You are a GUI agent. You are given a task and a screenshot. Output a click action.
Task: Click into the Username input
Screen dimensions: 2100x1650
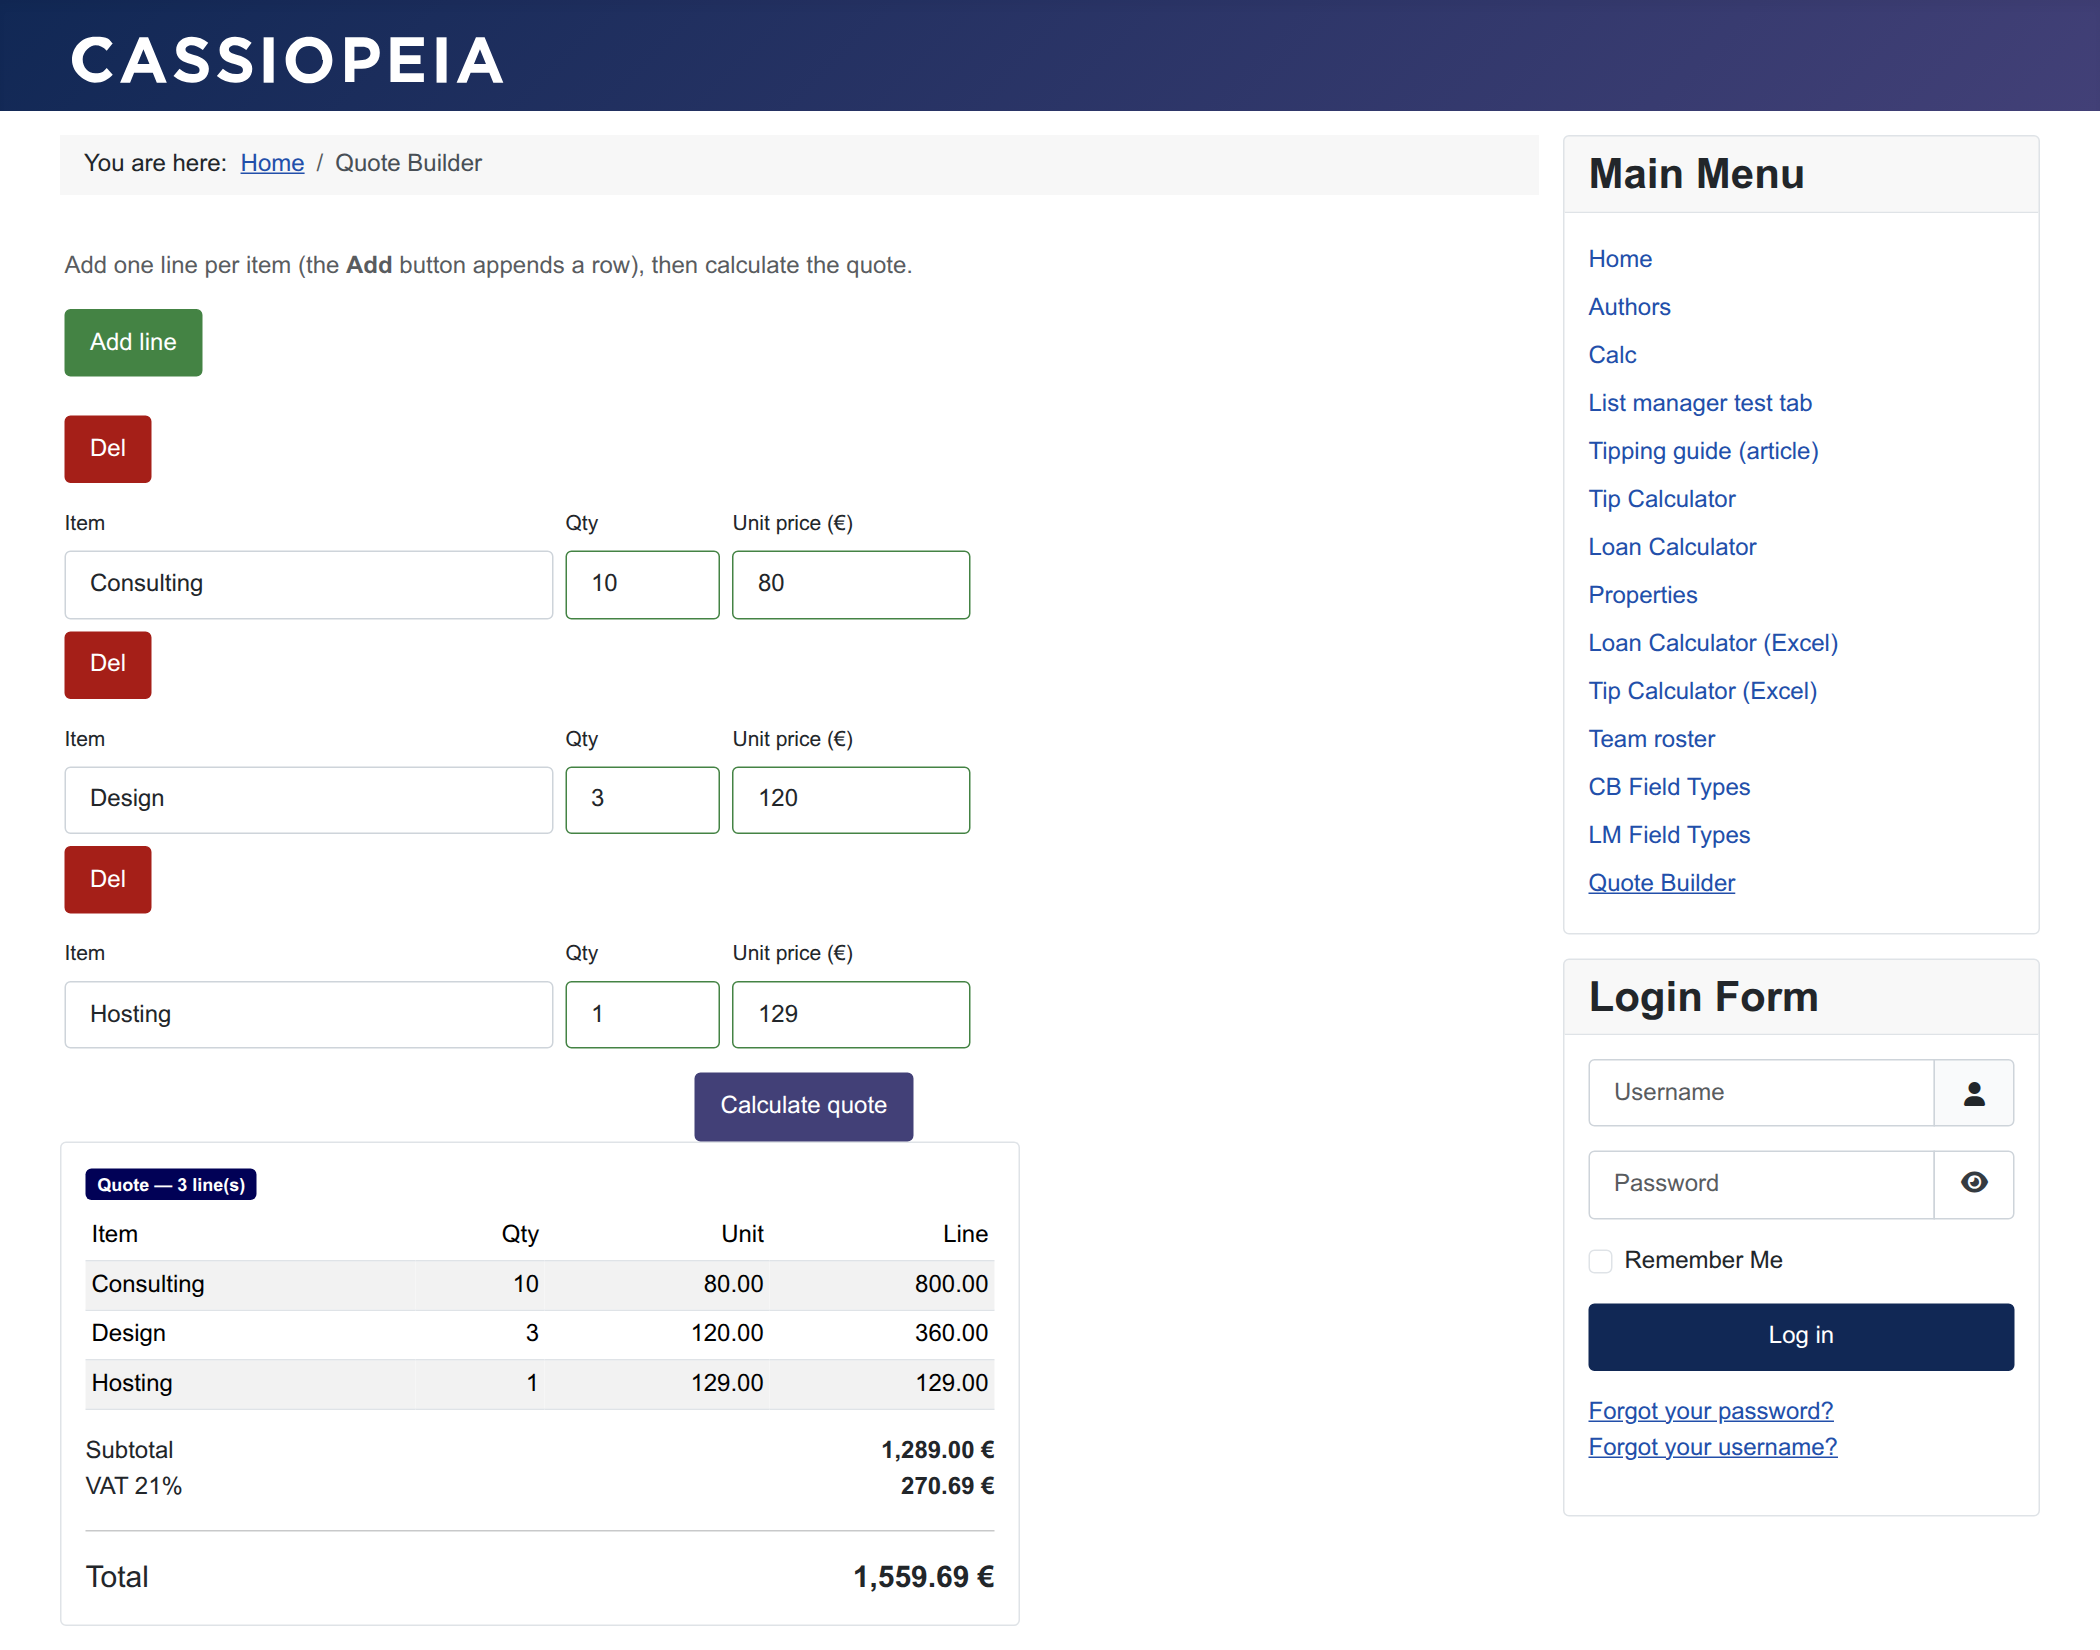(x=1760, y=1093)
